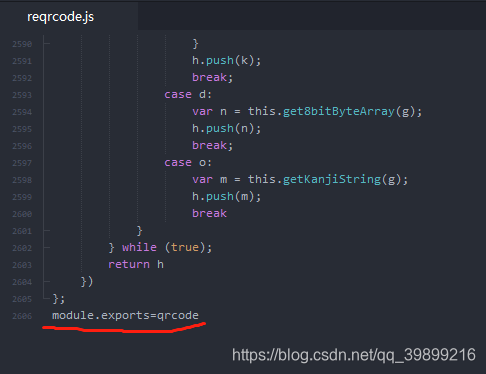Collapse the fold marker at line 2605
Image resolution: width=486 pixels, height=374 pixels.
point(46,298)
